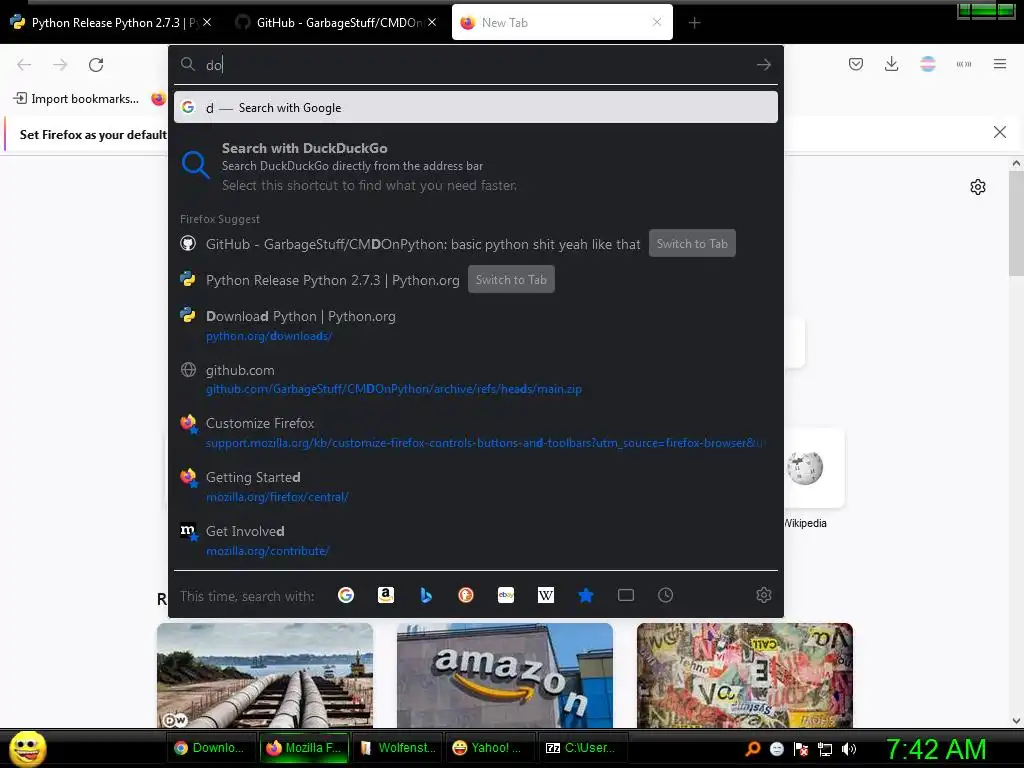Choose the Wikipedia search shortcut icon

[x=546, y=595]
